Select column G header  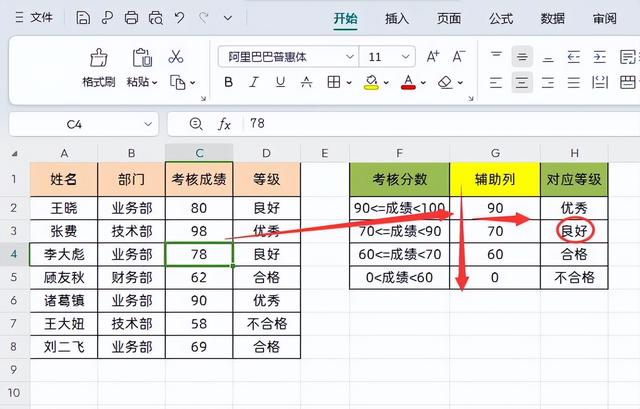pos(495,153)
